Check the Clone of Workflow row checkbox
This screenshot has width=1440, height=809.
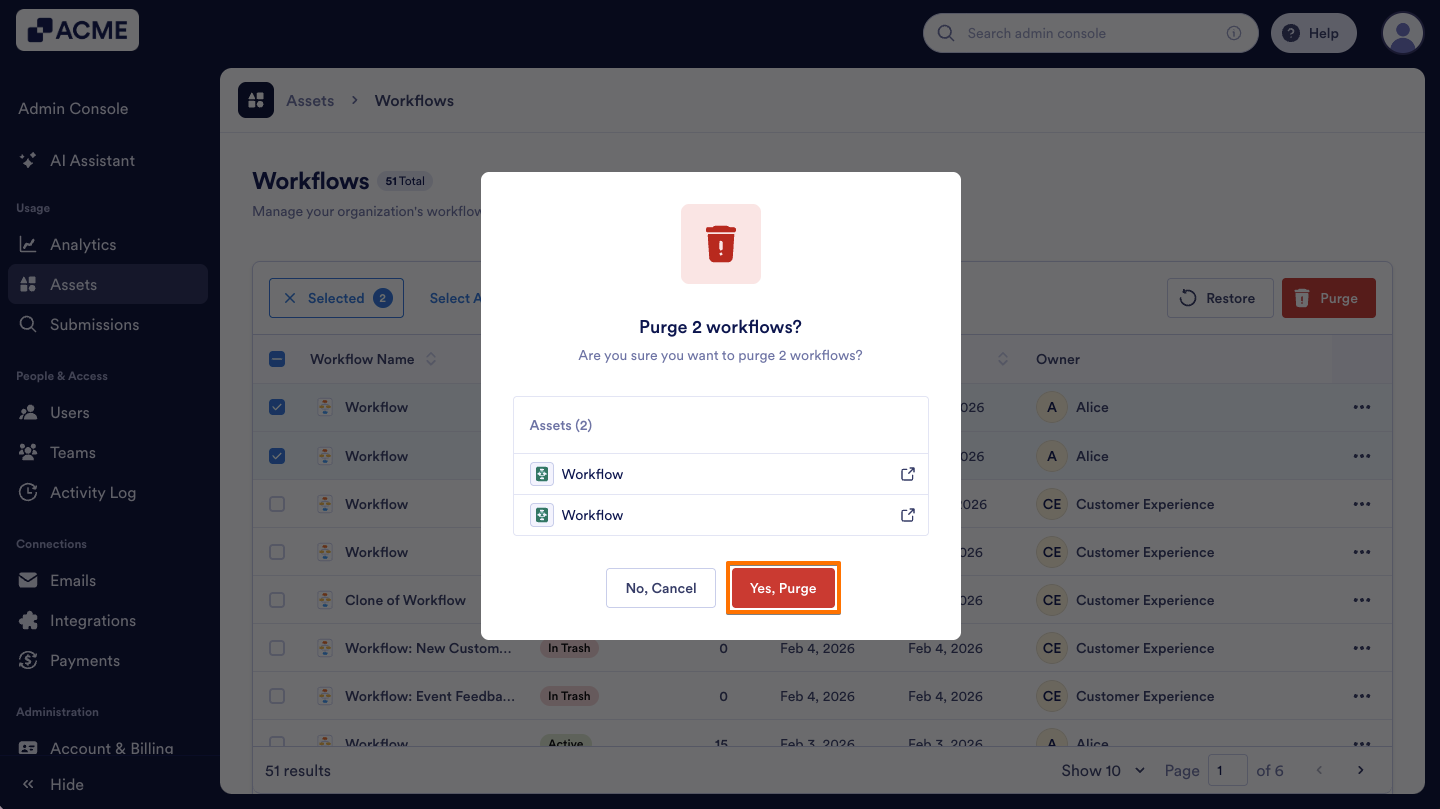point(277,600)
